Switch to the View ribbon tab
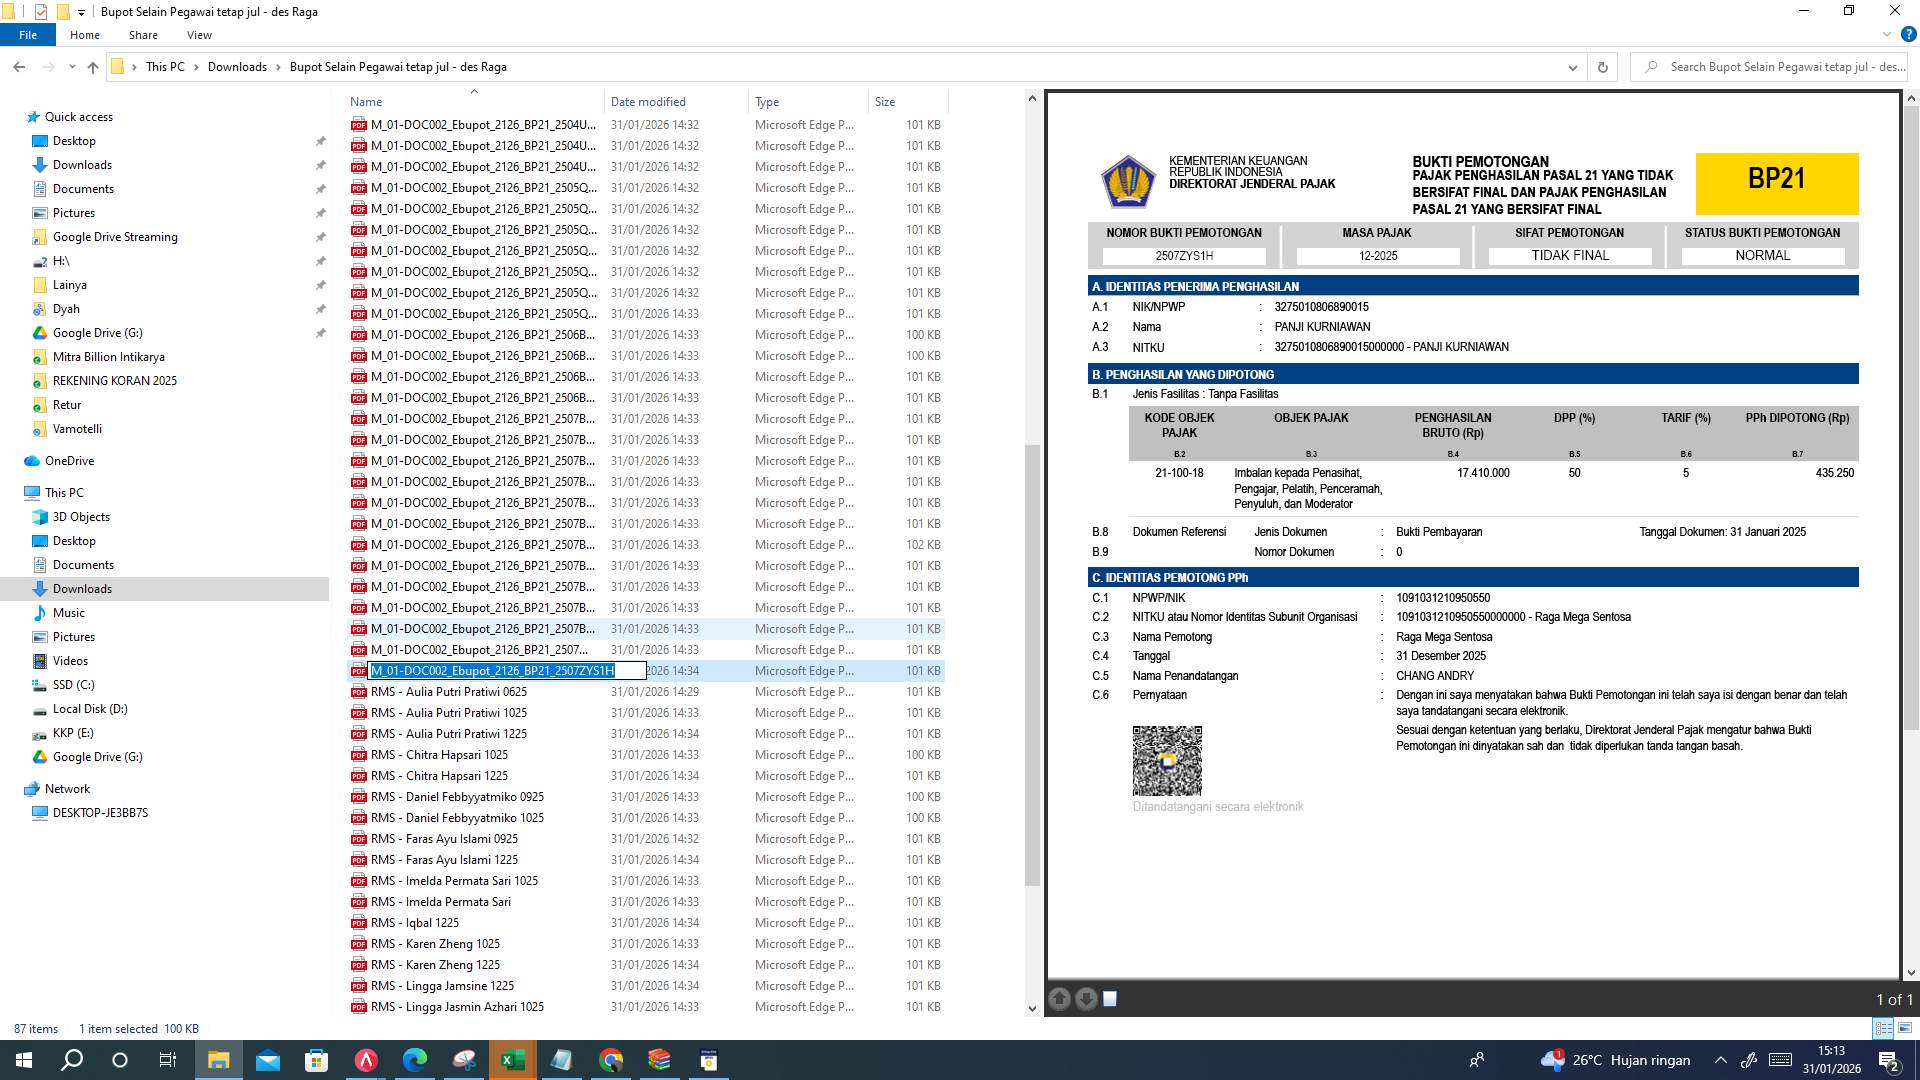This screenshot has width=1920, height=1080. [199, 35]
